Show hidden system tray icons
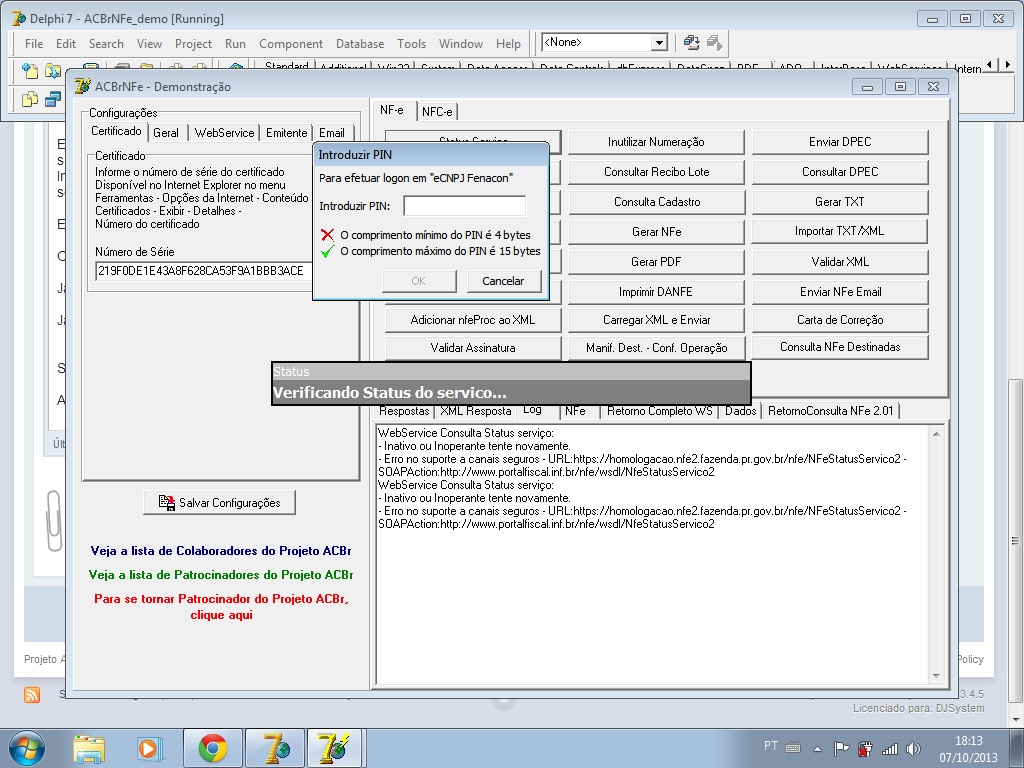This screenshot has width=1024, height=768. (817, 748)
